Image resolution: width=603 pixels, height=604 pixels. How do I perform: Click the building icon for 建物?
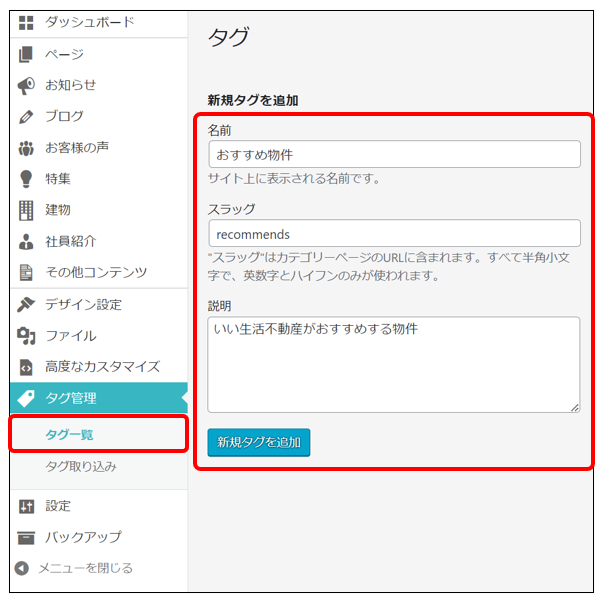[27, 210]
